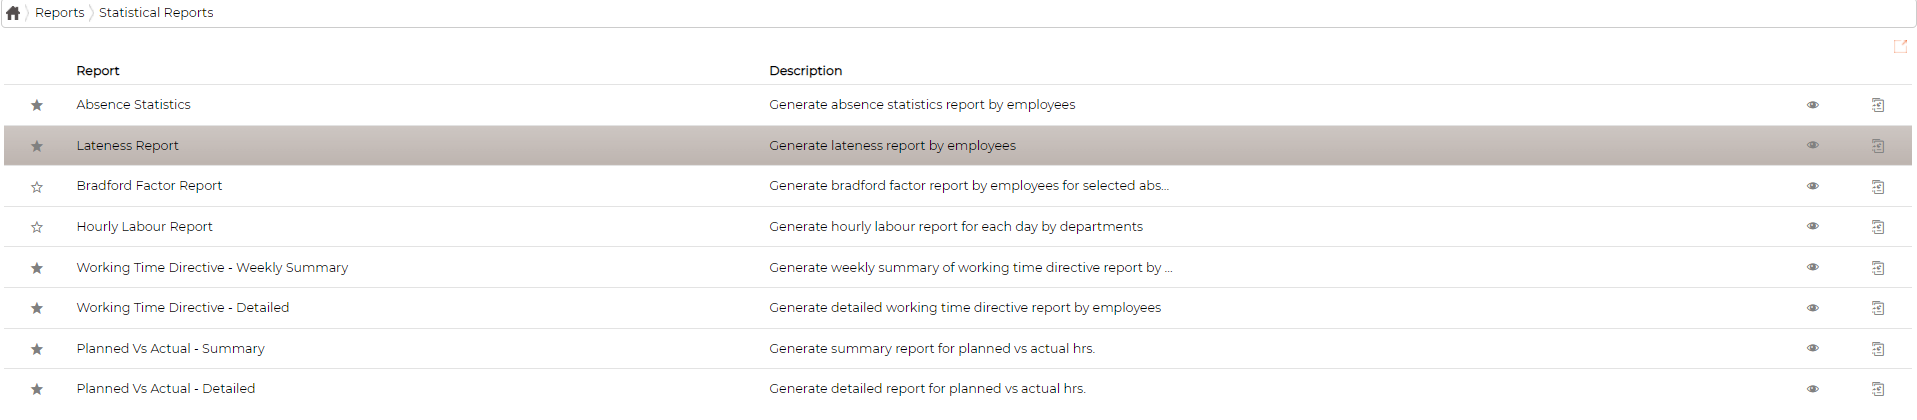The height and width of the screenshot is (420, 1917).
Task: Toggle favorite star for Hourly Labour Report
Action: click(x=37, y=227)
